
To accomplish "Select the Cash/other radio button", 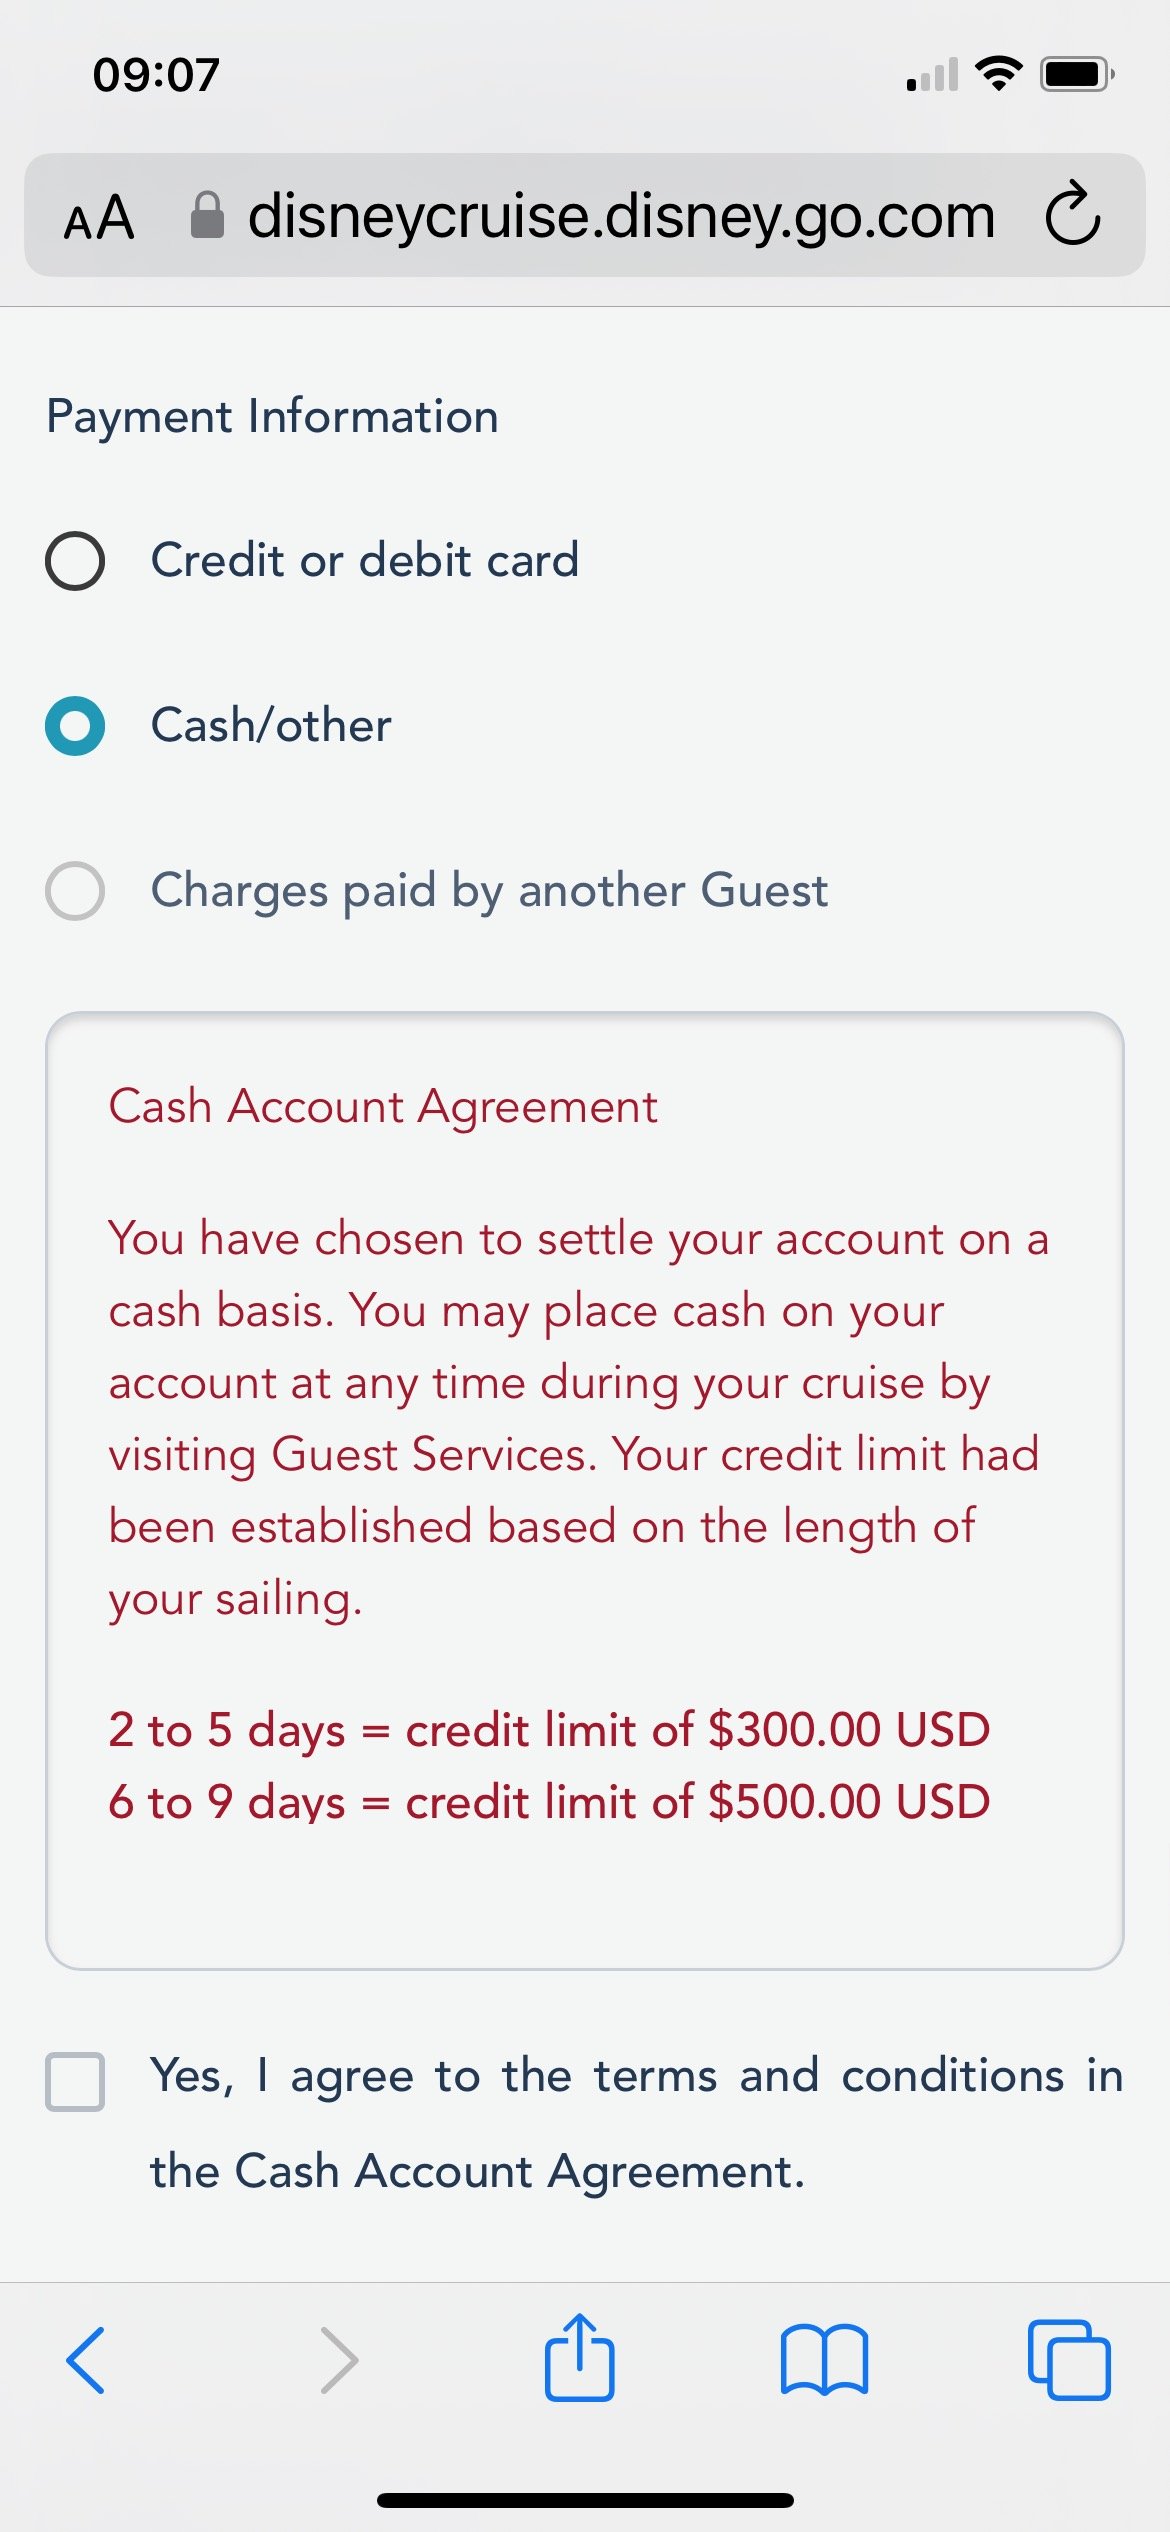I will click(x=75, y=726).
